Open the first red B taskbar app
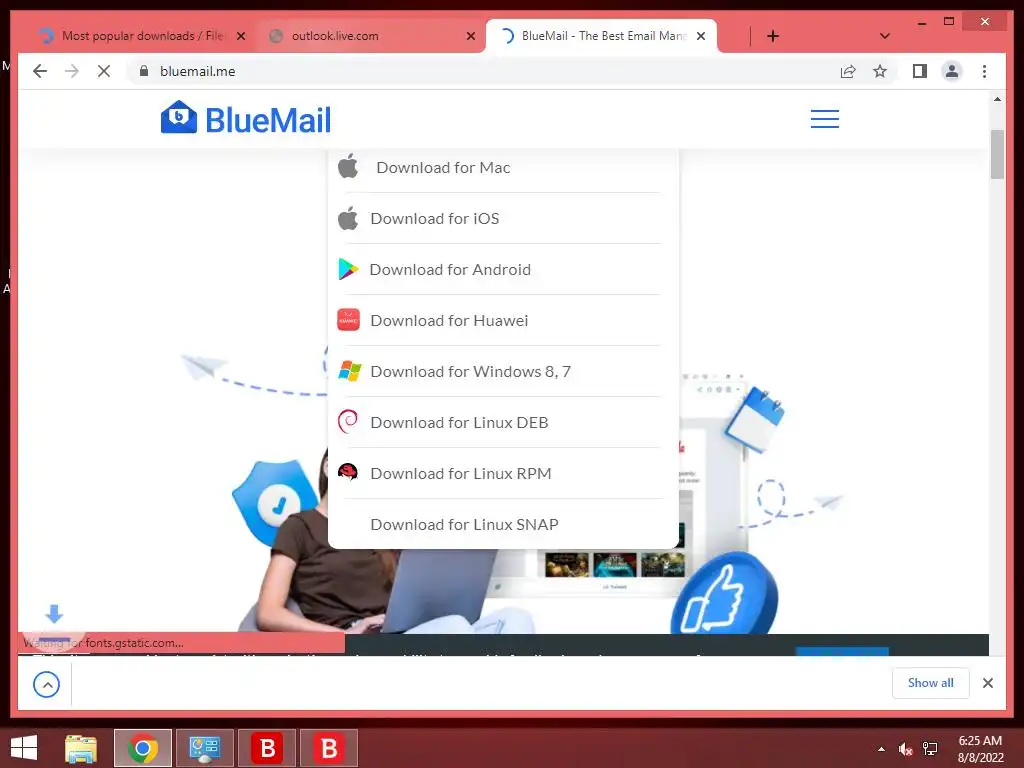Screen dimensions: 1024x768 [x=267, y=748]
